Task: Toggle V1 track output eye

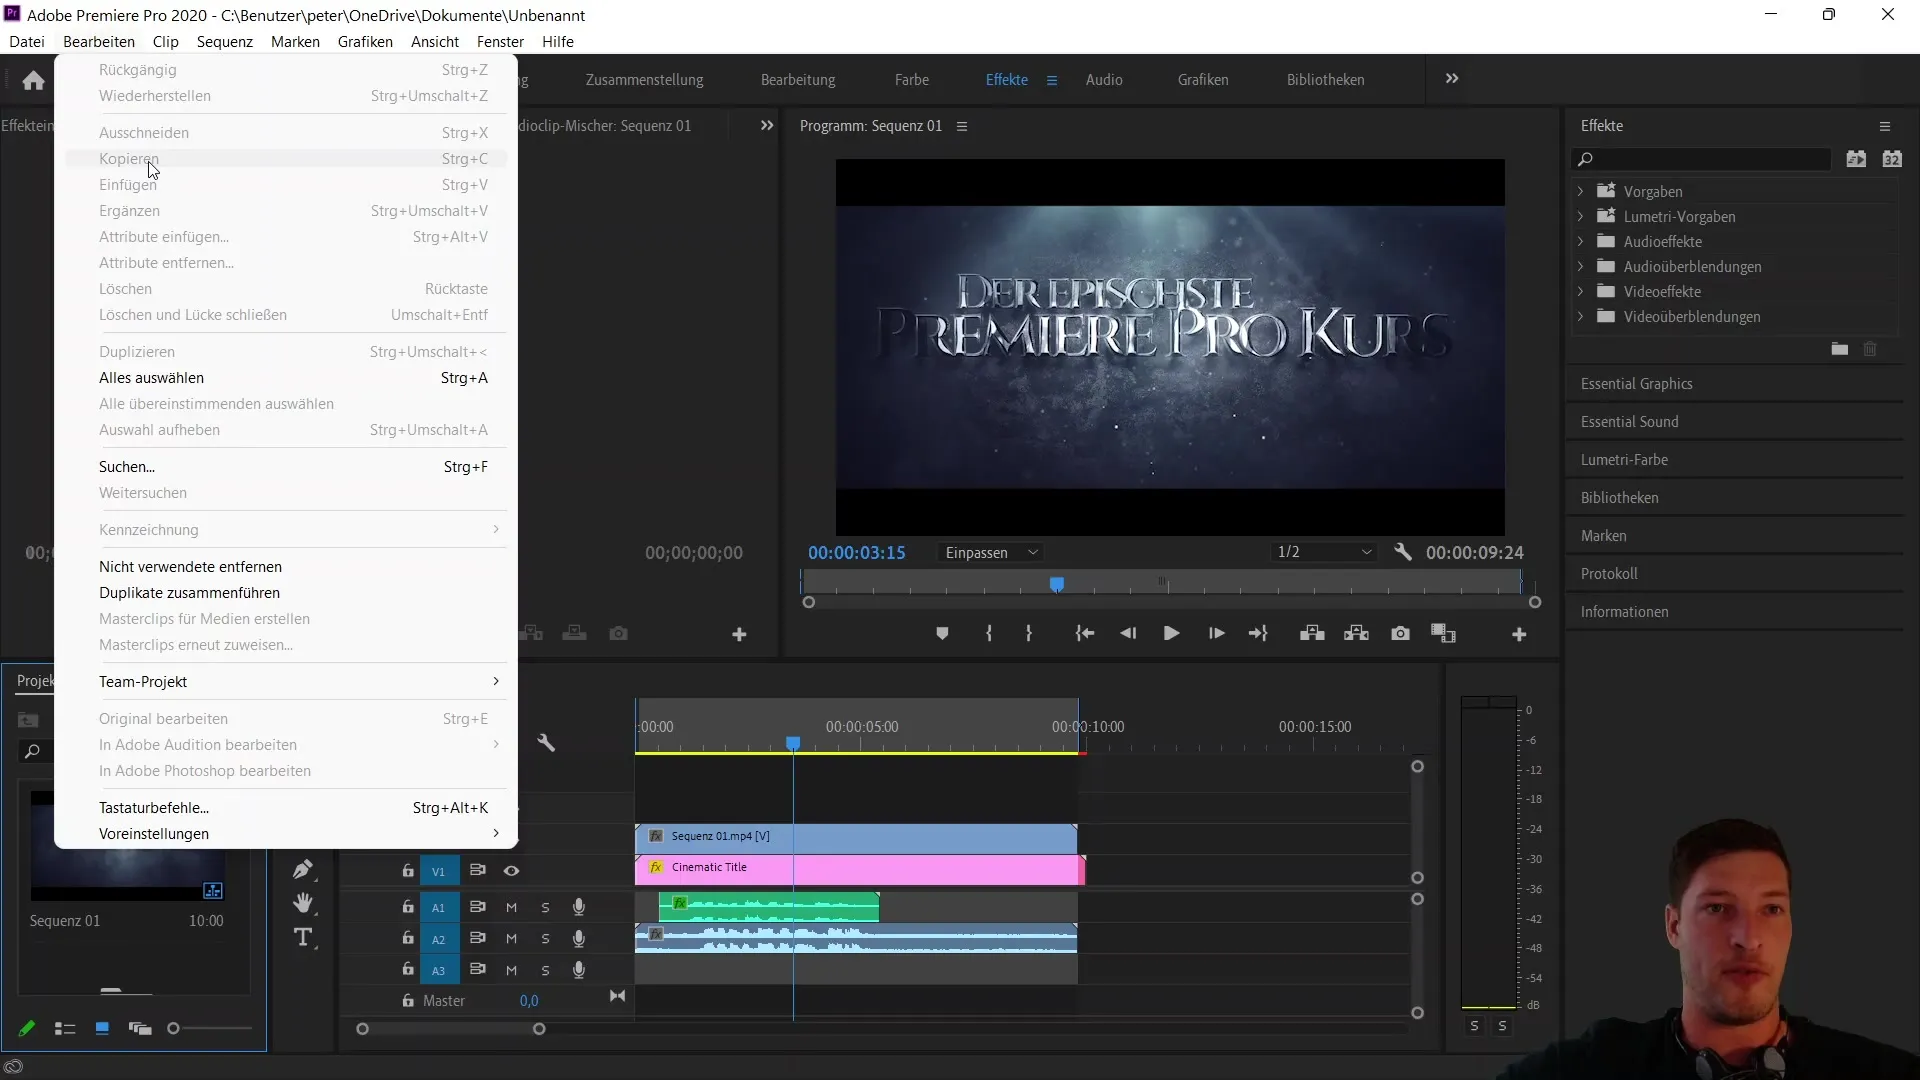Action: tap(511, 871)
